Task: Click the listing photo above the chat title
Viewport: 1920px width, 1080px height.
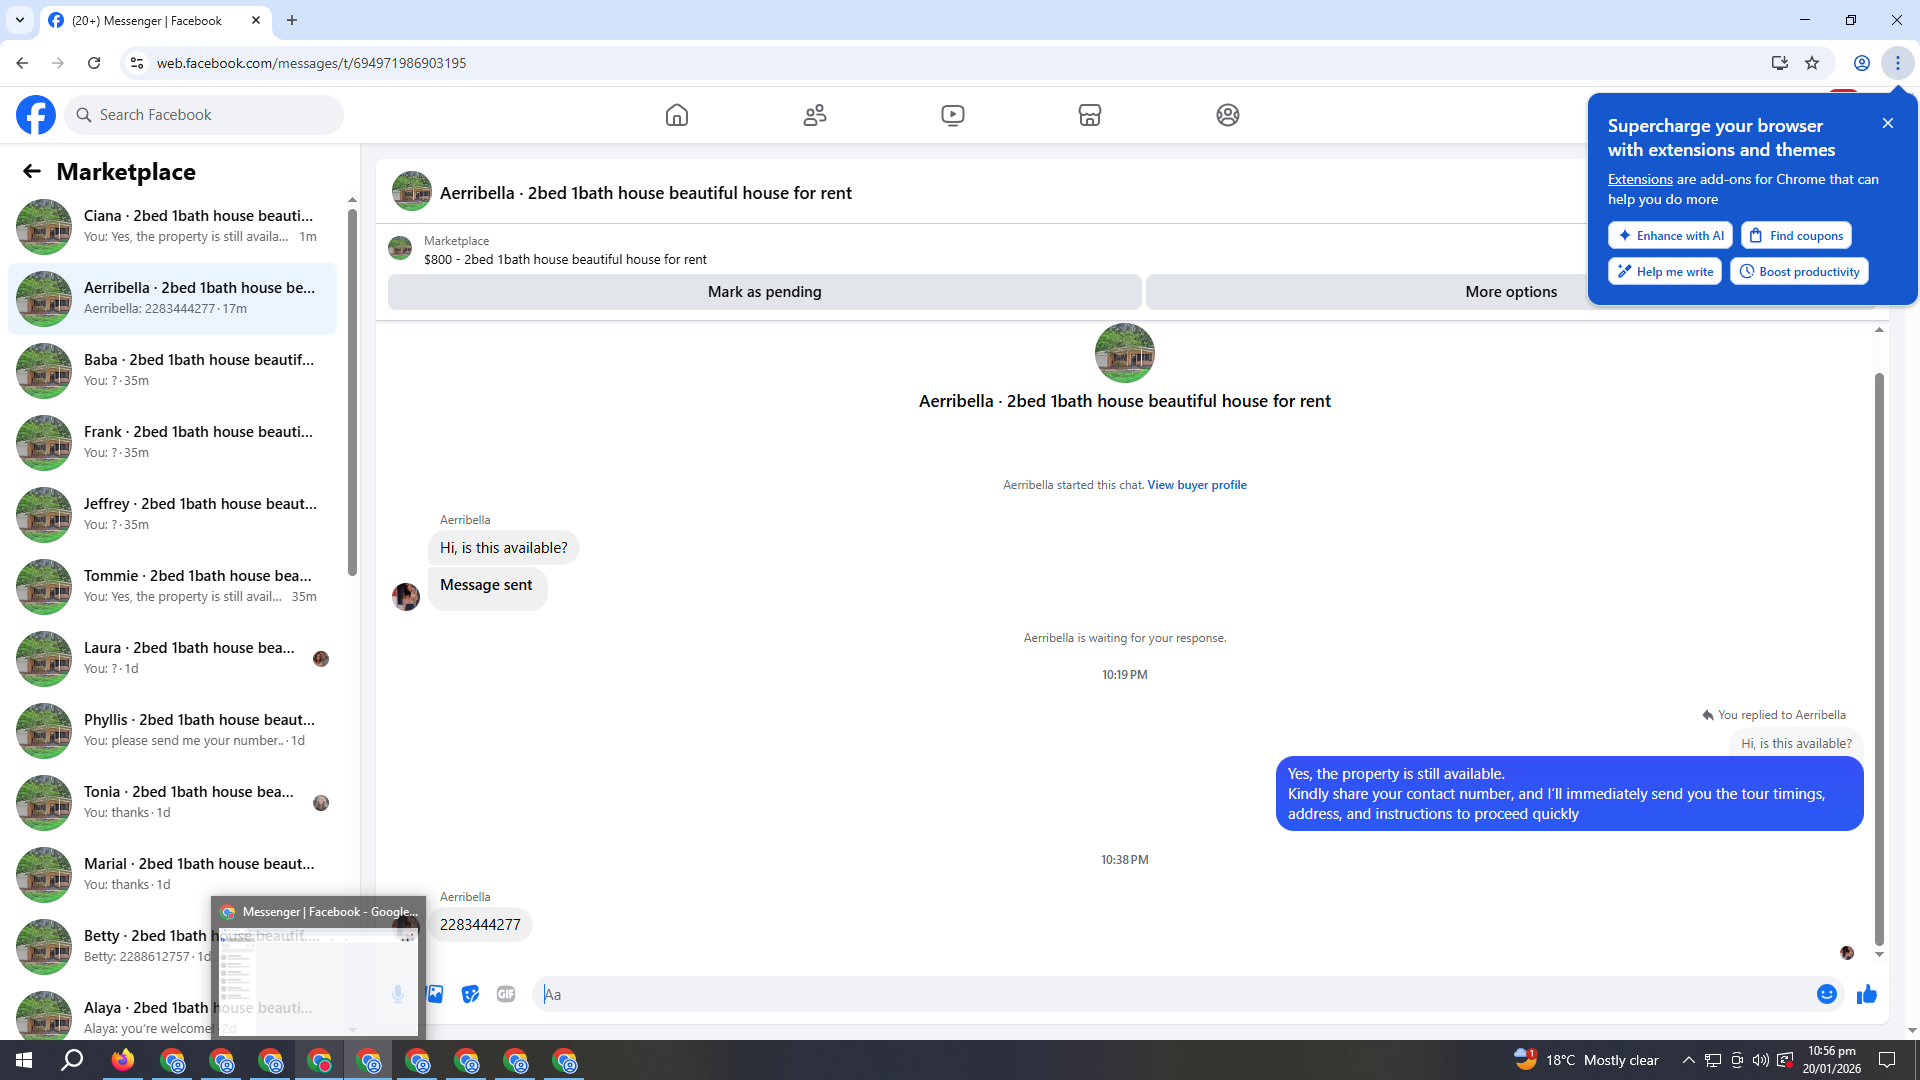Action: pos(1125,353)
